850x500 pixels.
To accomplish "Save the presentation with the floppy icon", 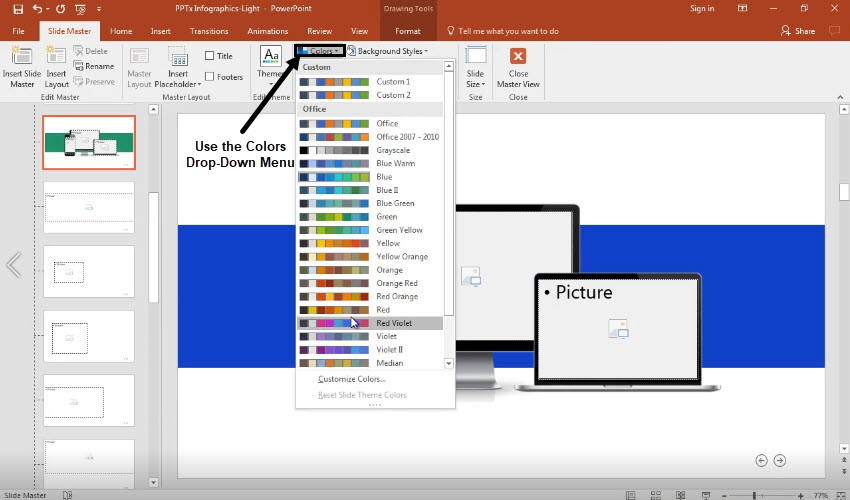I will [x=18, y=9].
